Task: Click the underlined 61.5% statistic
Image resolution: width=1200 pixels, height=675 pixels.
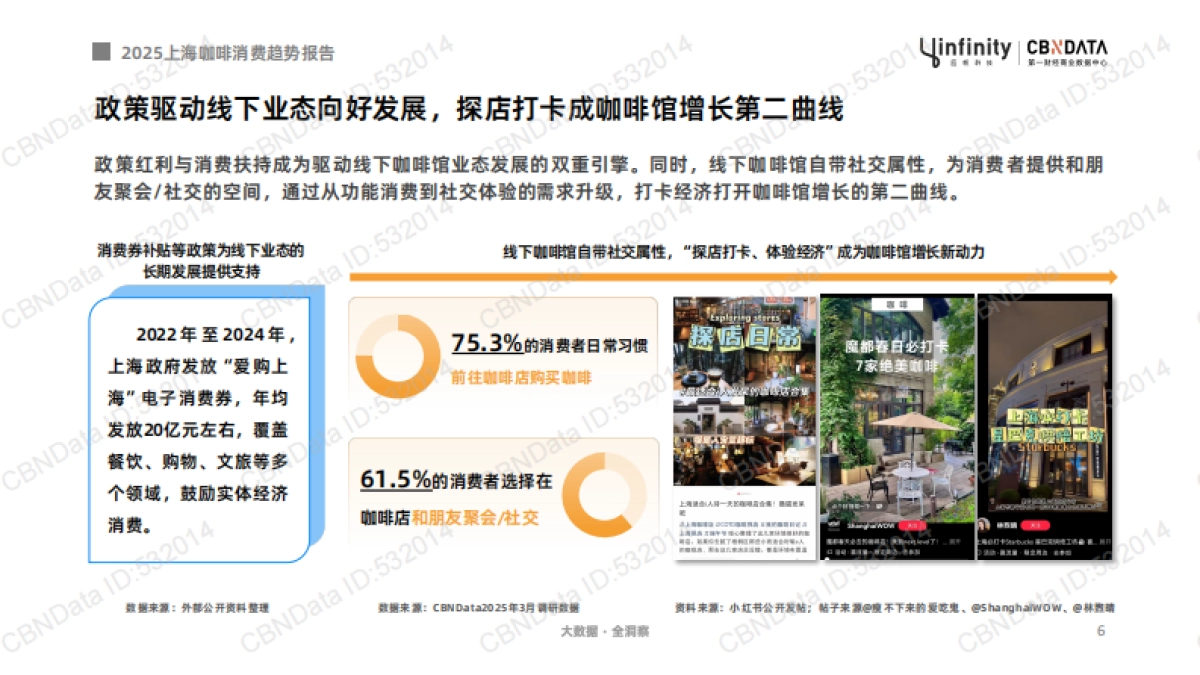Action: [x=396, y=480]
